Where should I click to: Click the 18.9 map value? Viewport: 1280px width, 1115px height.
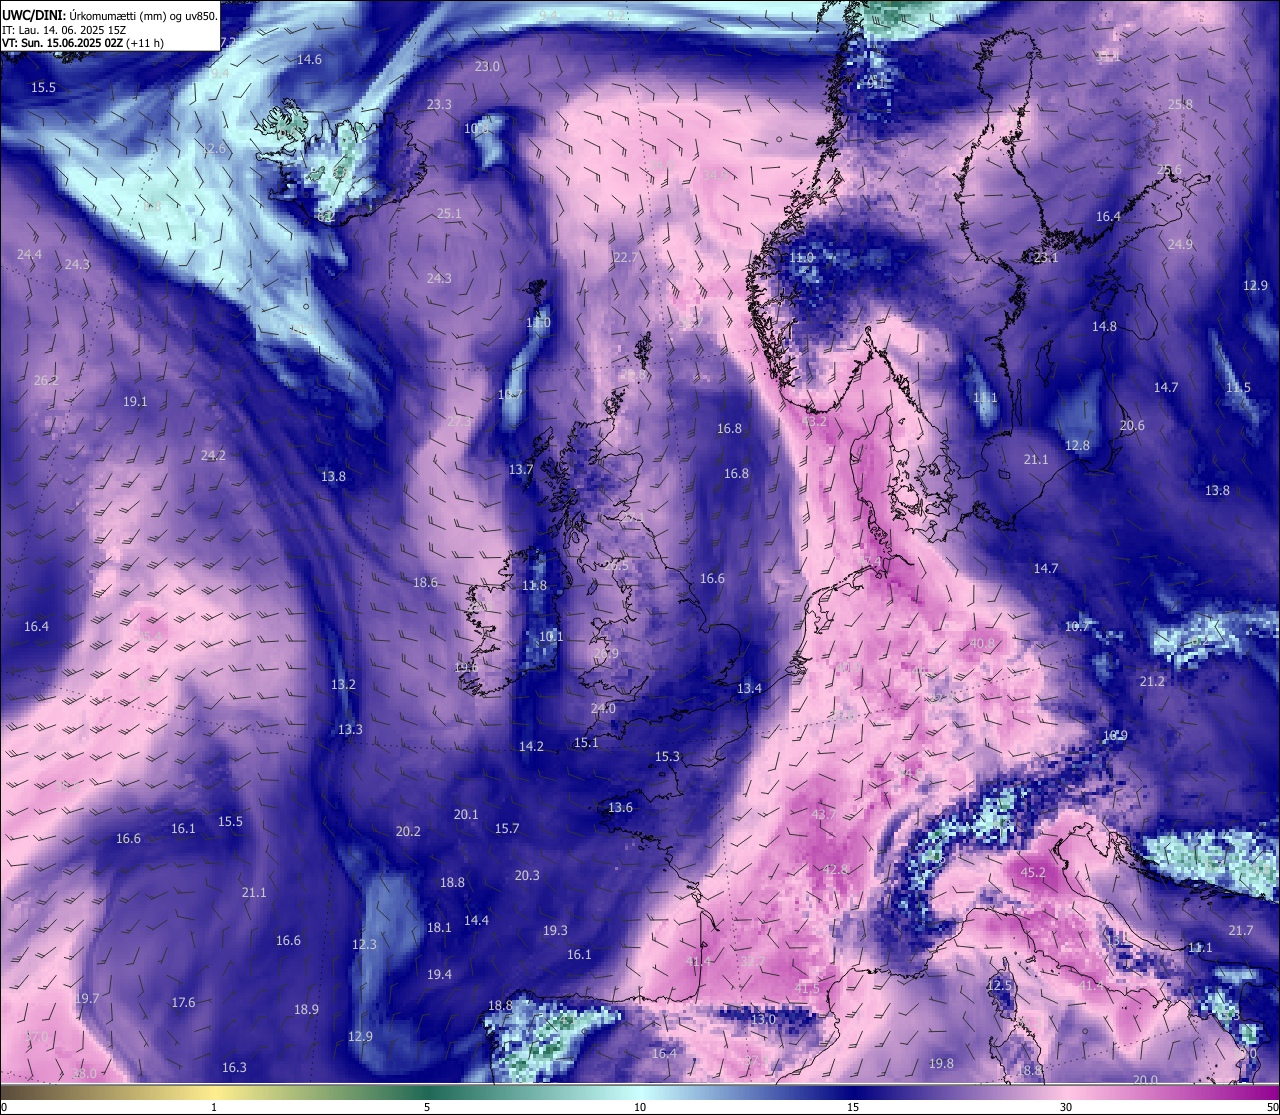pos(306,1010)
